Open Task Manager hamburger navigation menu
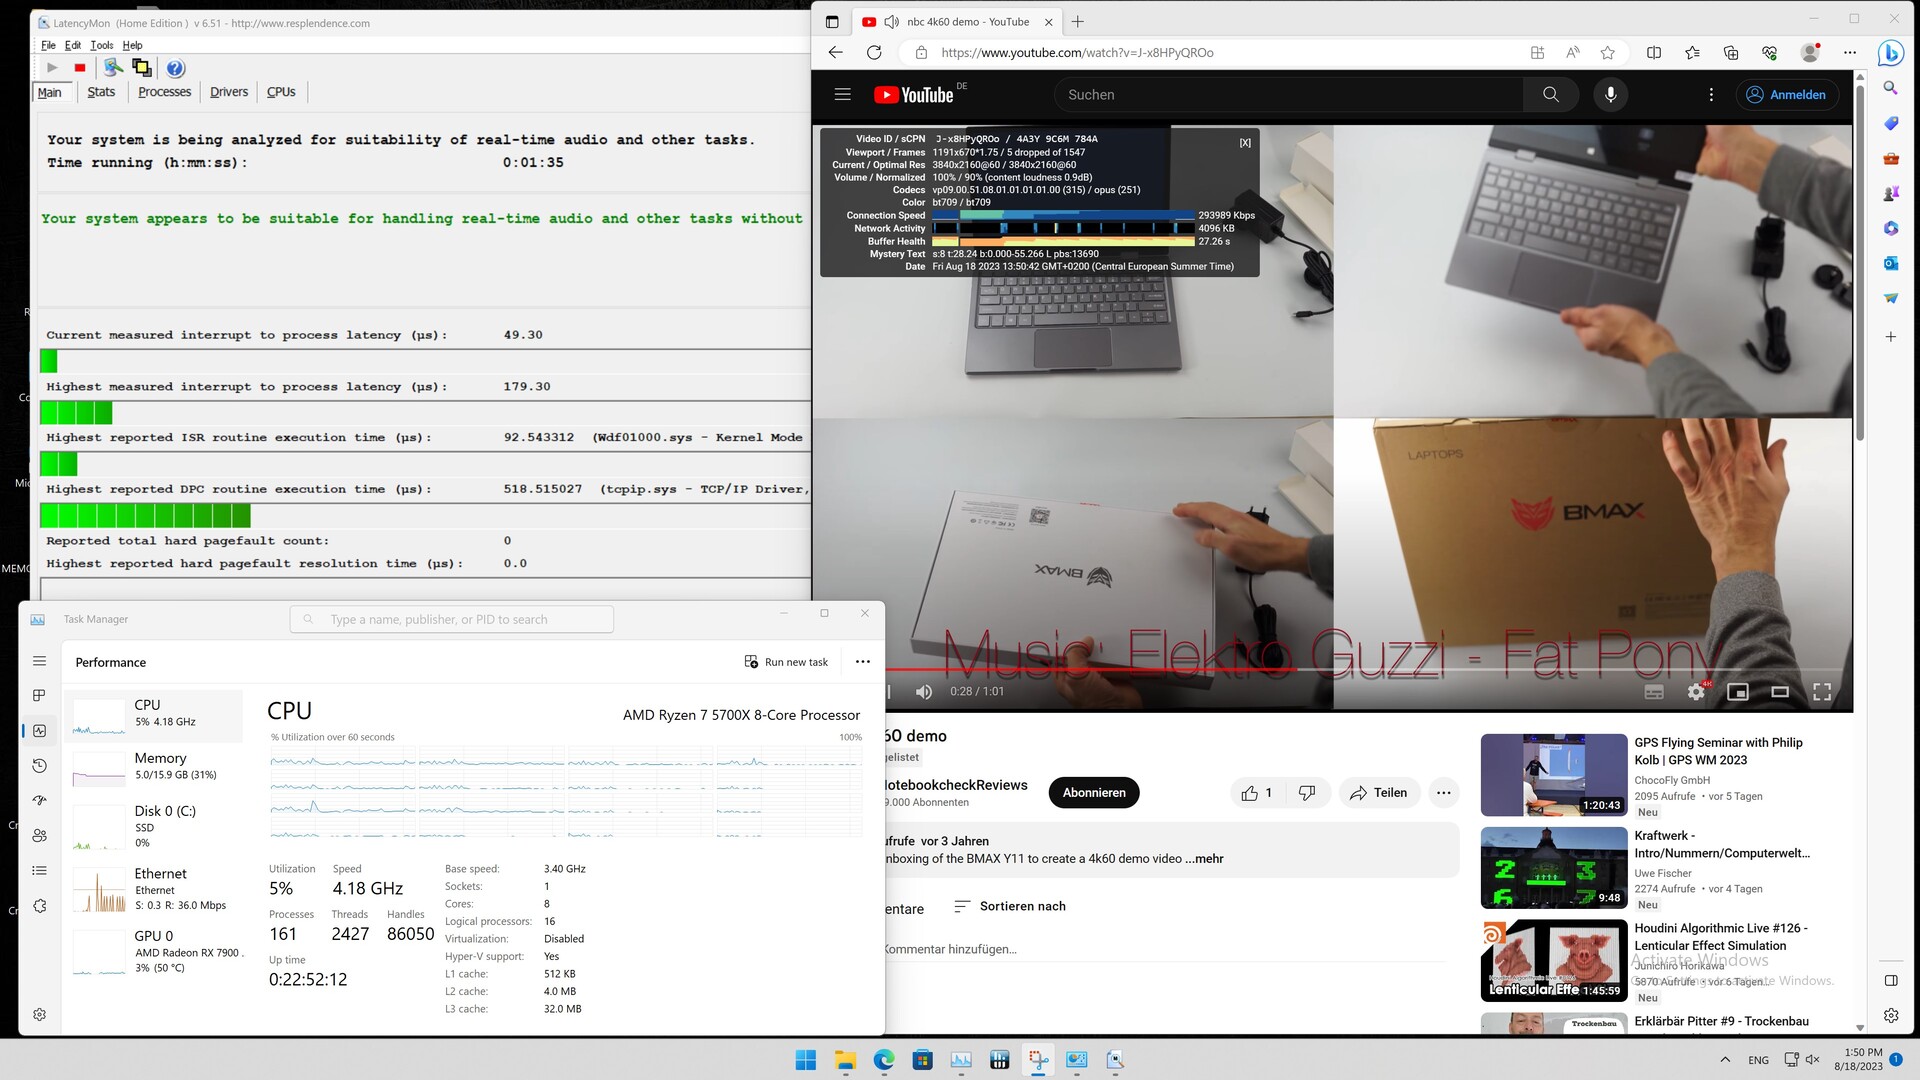This screenshot has width=1920, height=1080. [40, 661]
